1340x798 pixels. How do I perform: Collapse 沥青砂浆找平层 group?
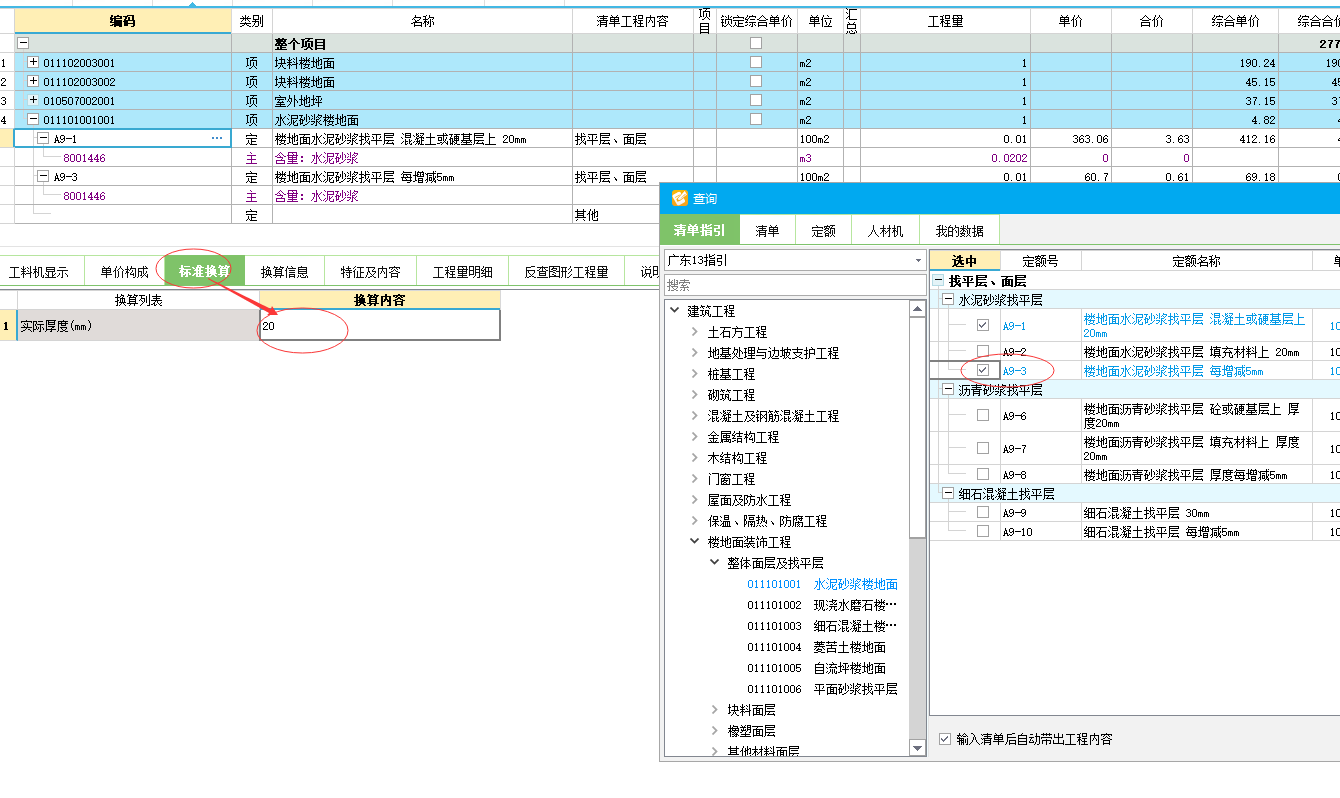[949, 389]
